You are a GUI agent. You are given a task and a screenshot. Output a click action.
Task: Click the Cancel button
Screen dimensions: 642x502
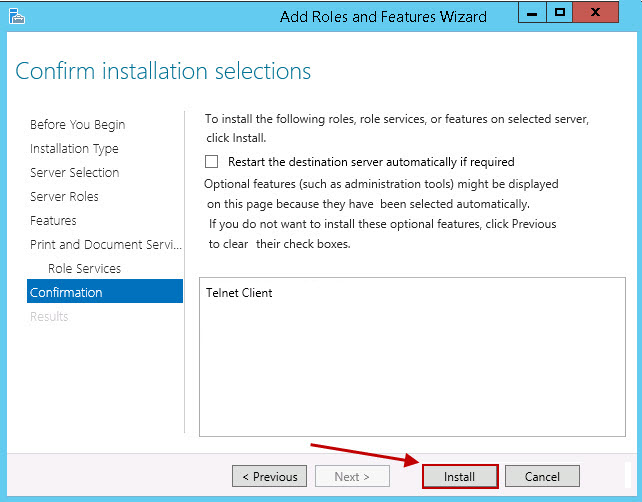pyautogui.click(x=542, y=477)
